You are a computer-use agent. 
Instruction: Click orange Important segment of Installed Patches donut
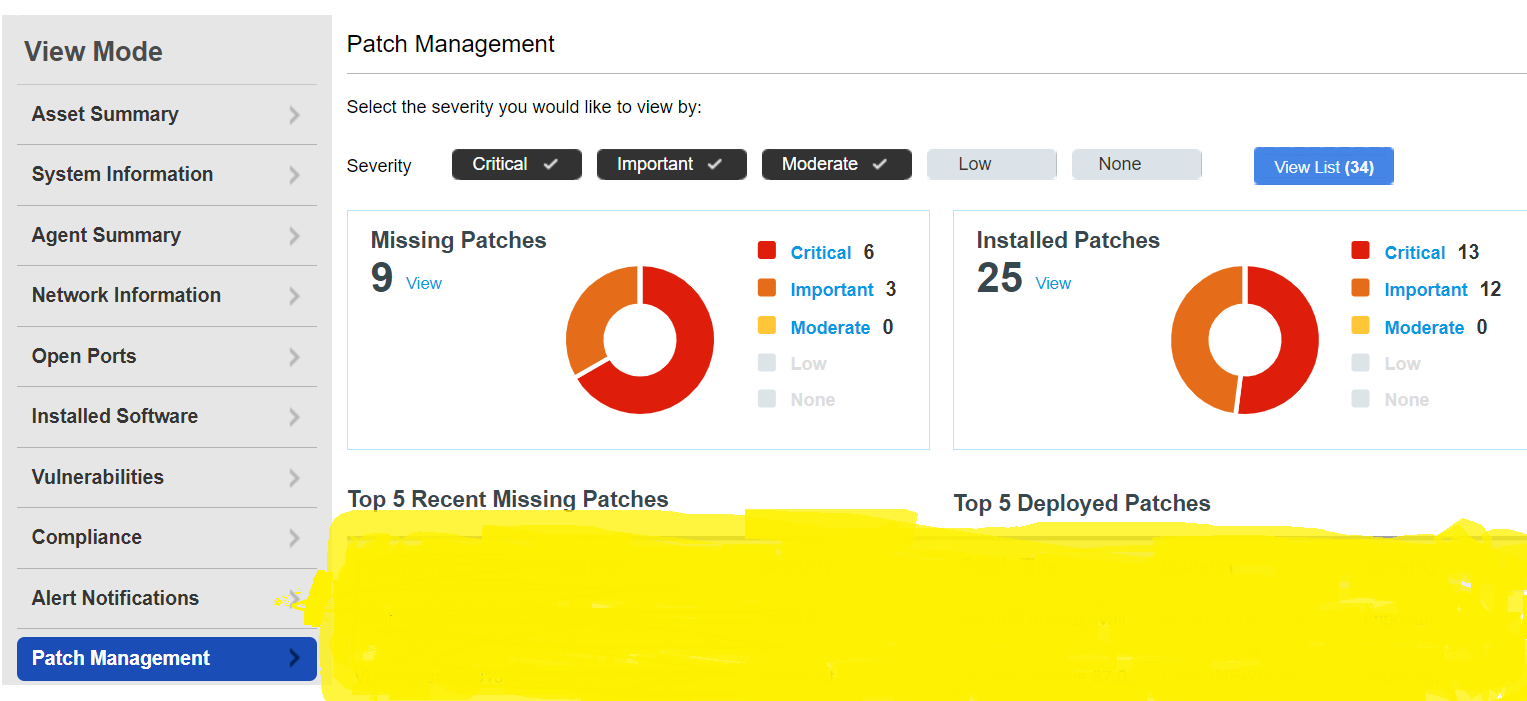[x=1190, y=340]
